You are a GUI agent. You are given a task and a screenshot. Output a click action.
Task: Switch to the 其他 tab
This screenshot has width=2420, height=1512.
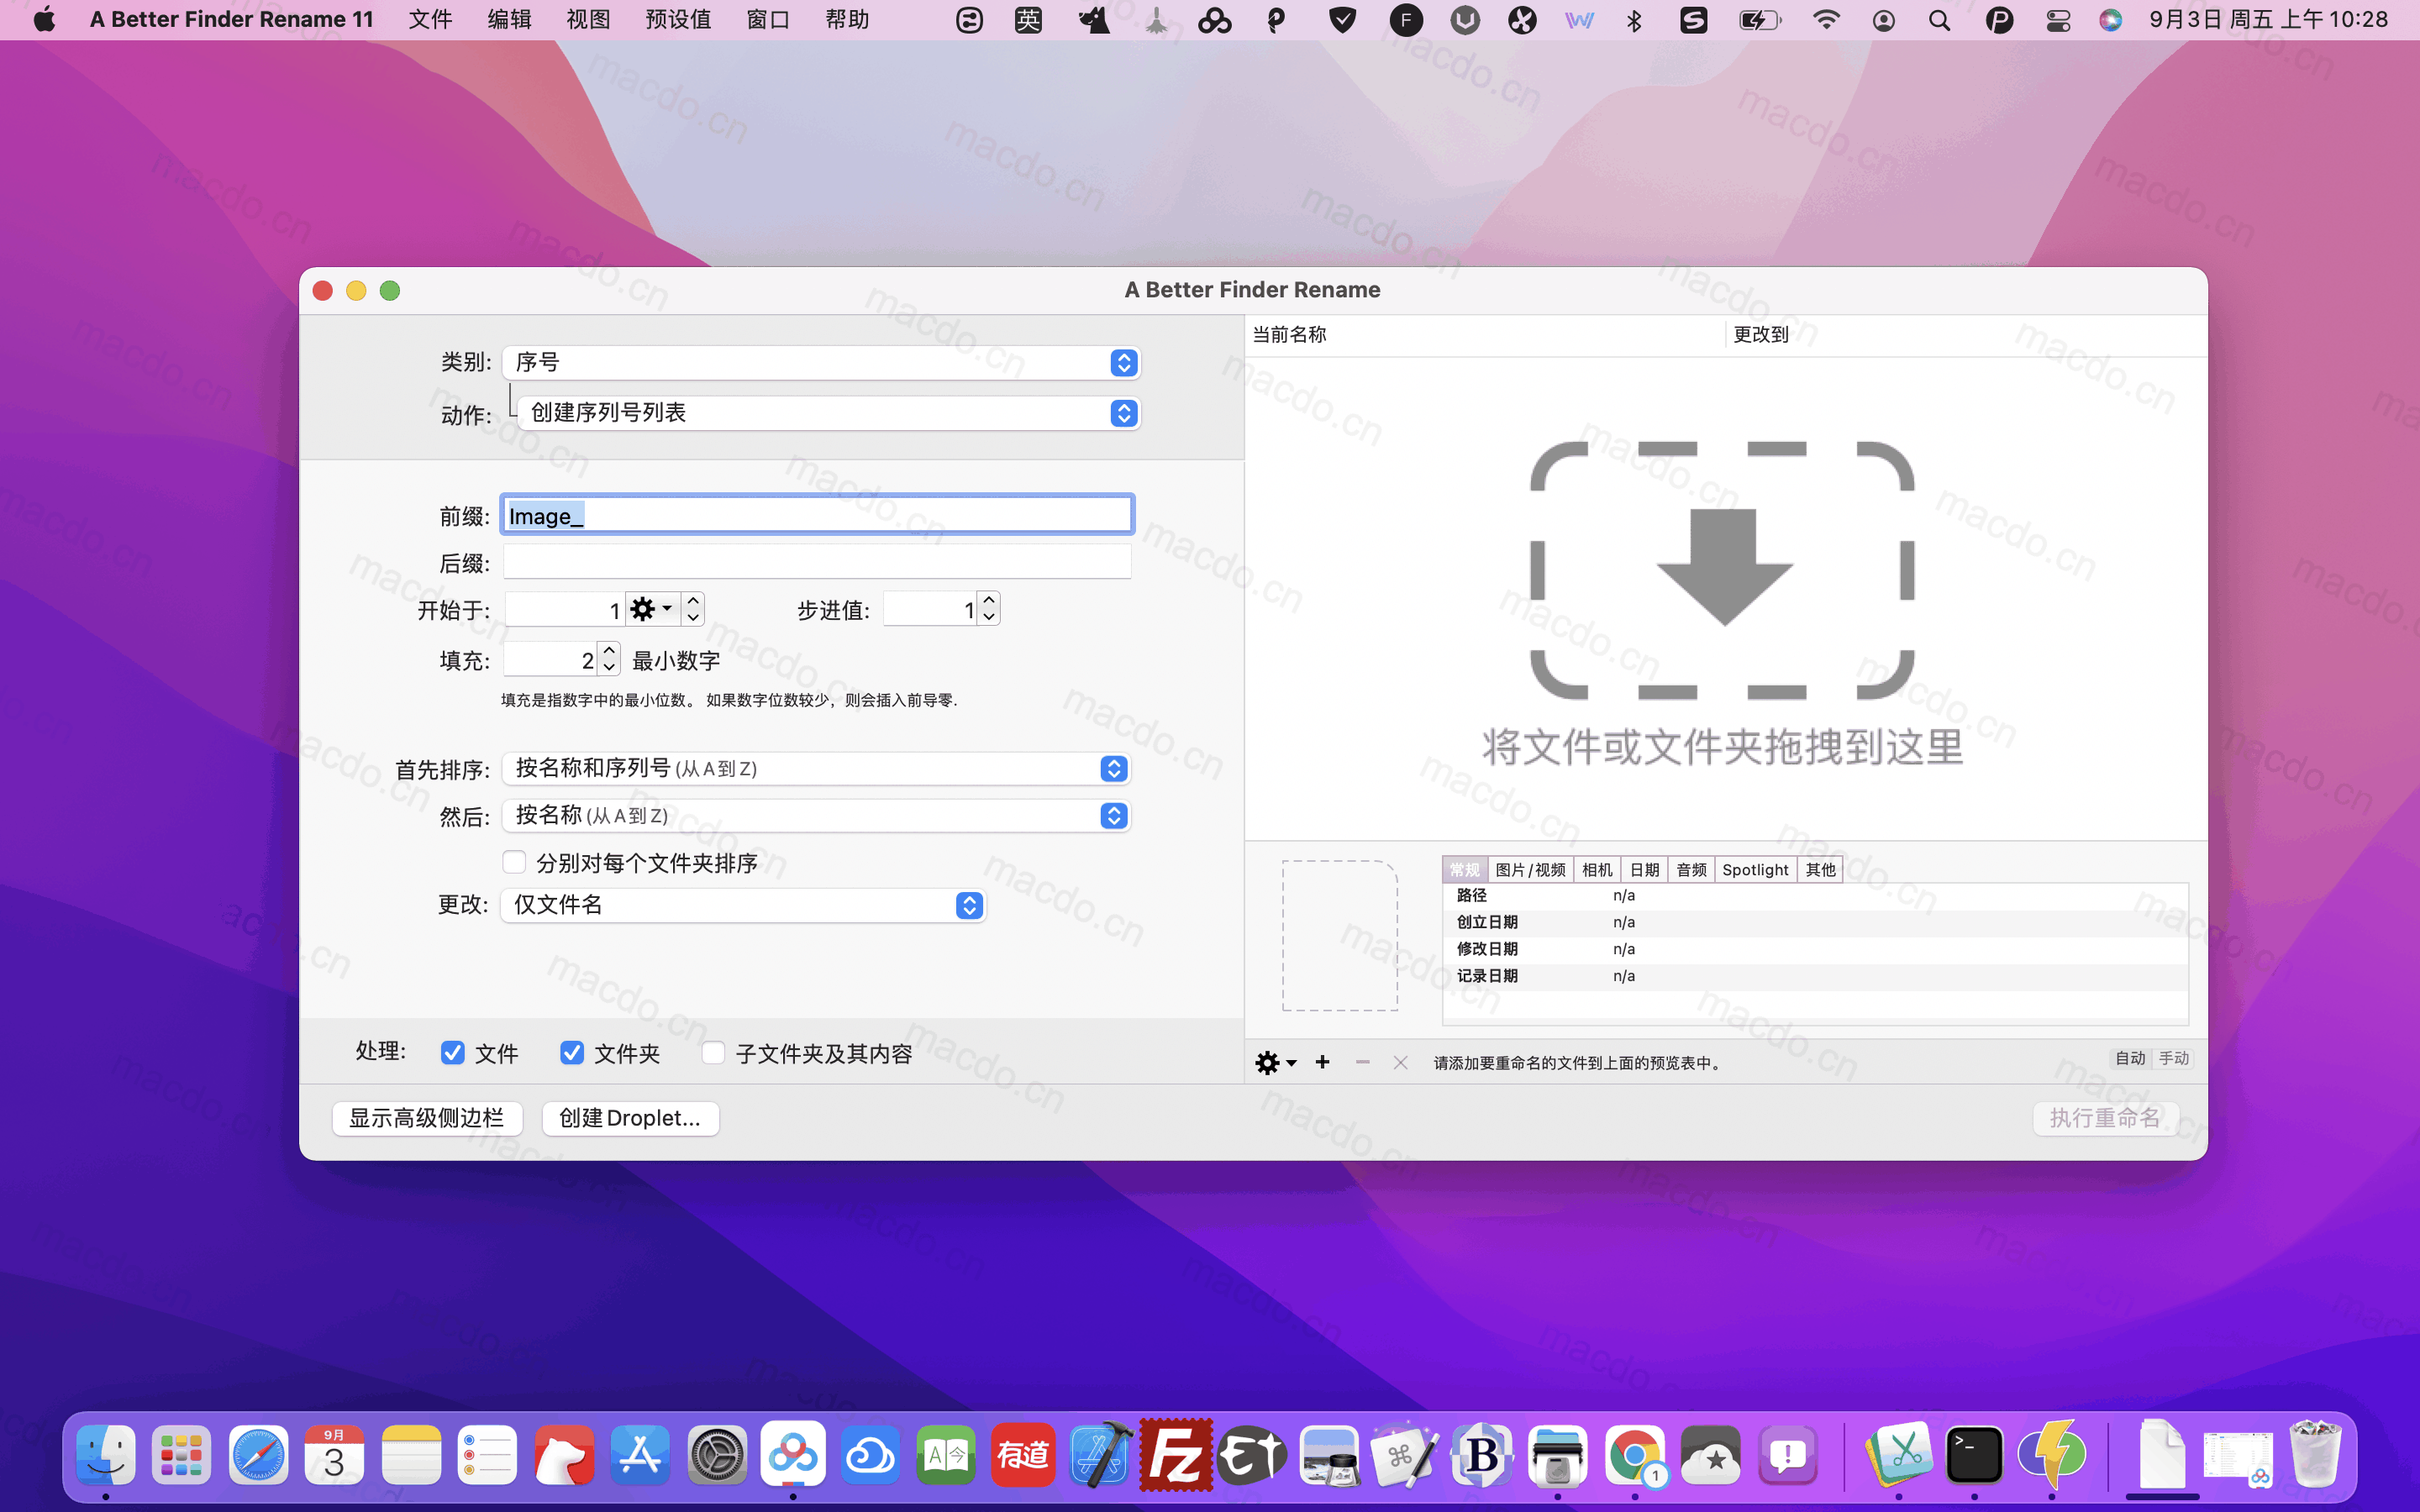[x=1820, y=869]
